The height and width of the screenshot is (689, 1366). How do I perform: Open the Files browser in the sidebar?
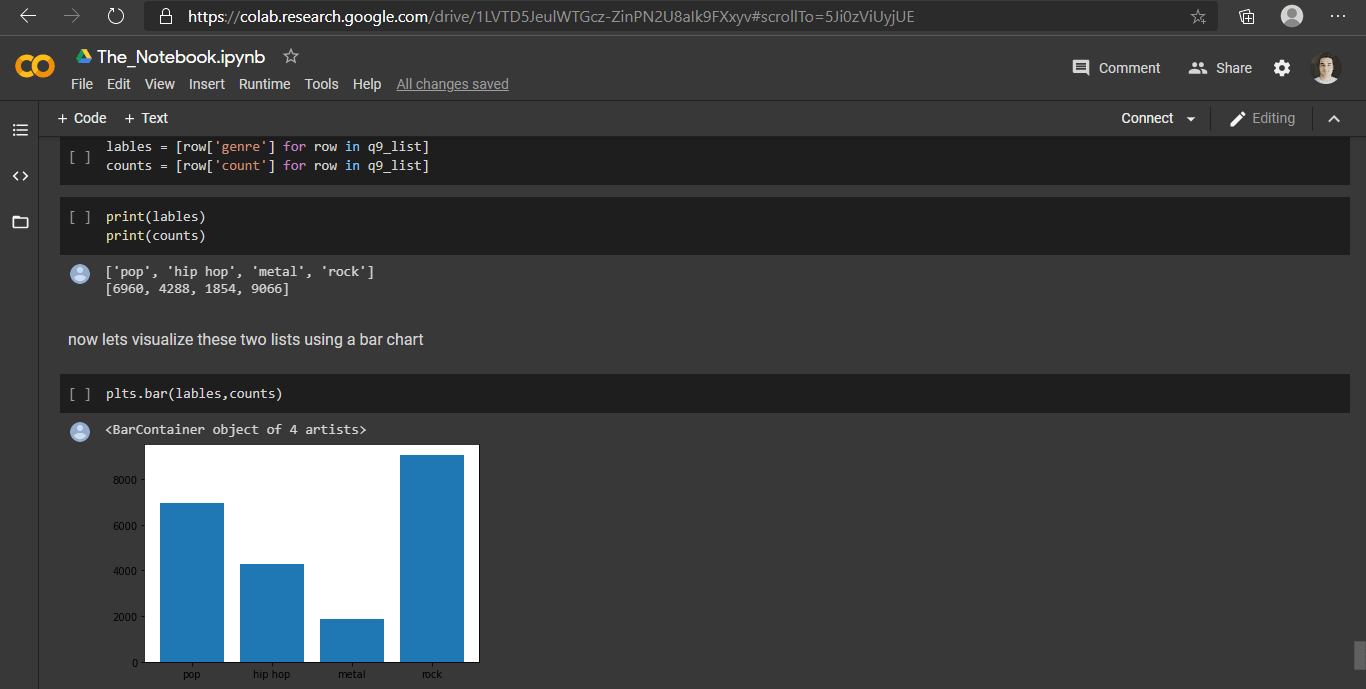tap(20, 222)
